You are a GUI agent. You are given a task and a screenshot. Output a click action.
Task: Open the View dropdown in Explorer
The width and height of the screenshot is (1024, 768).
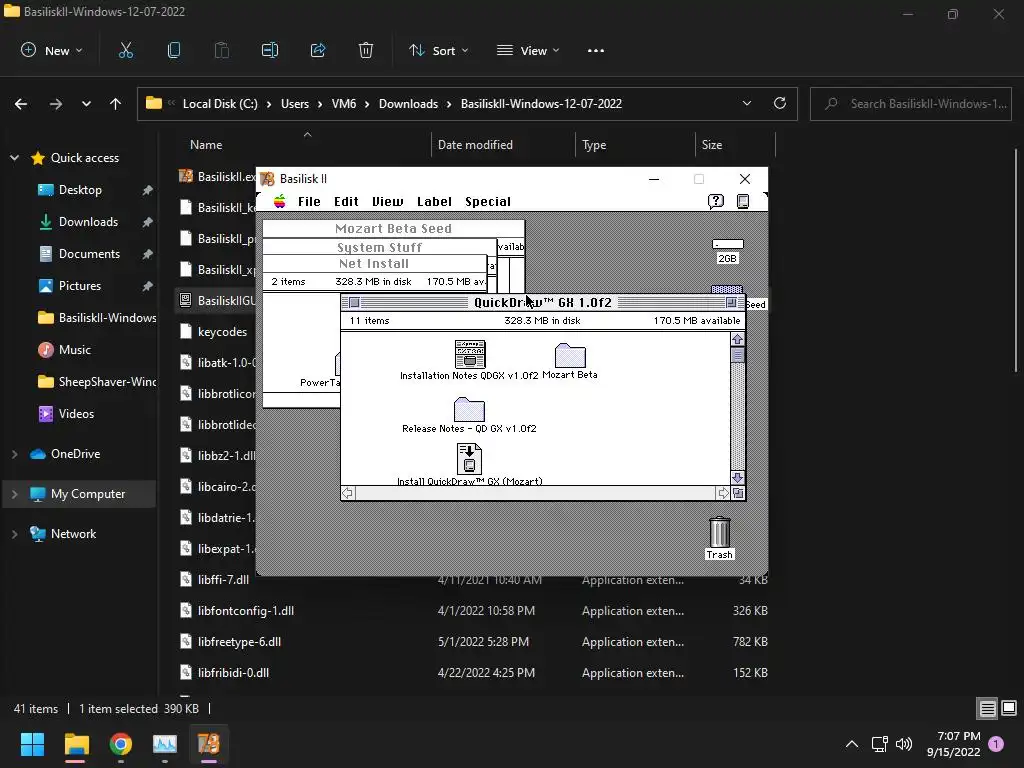[x=528, y=50]
